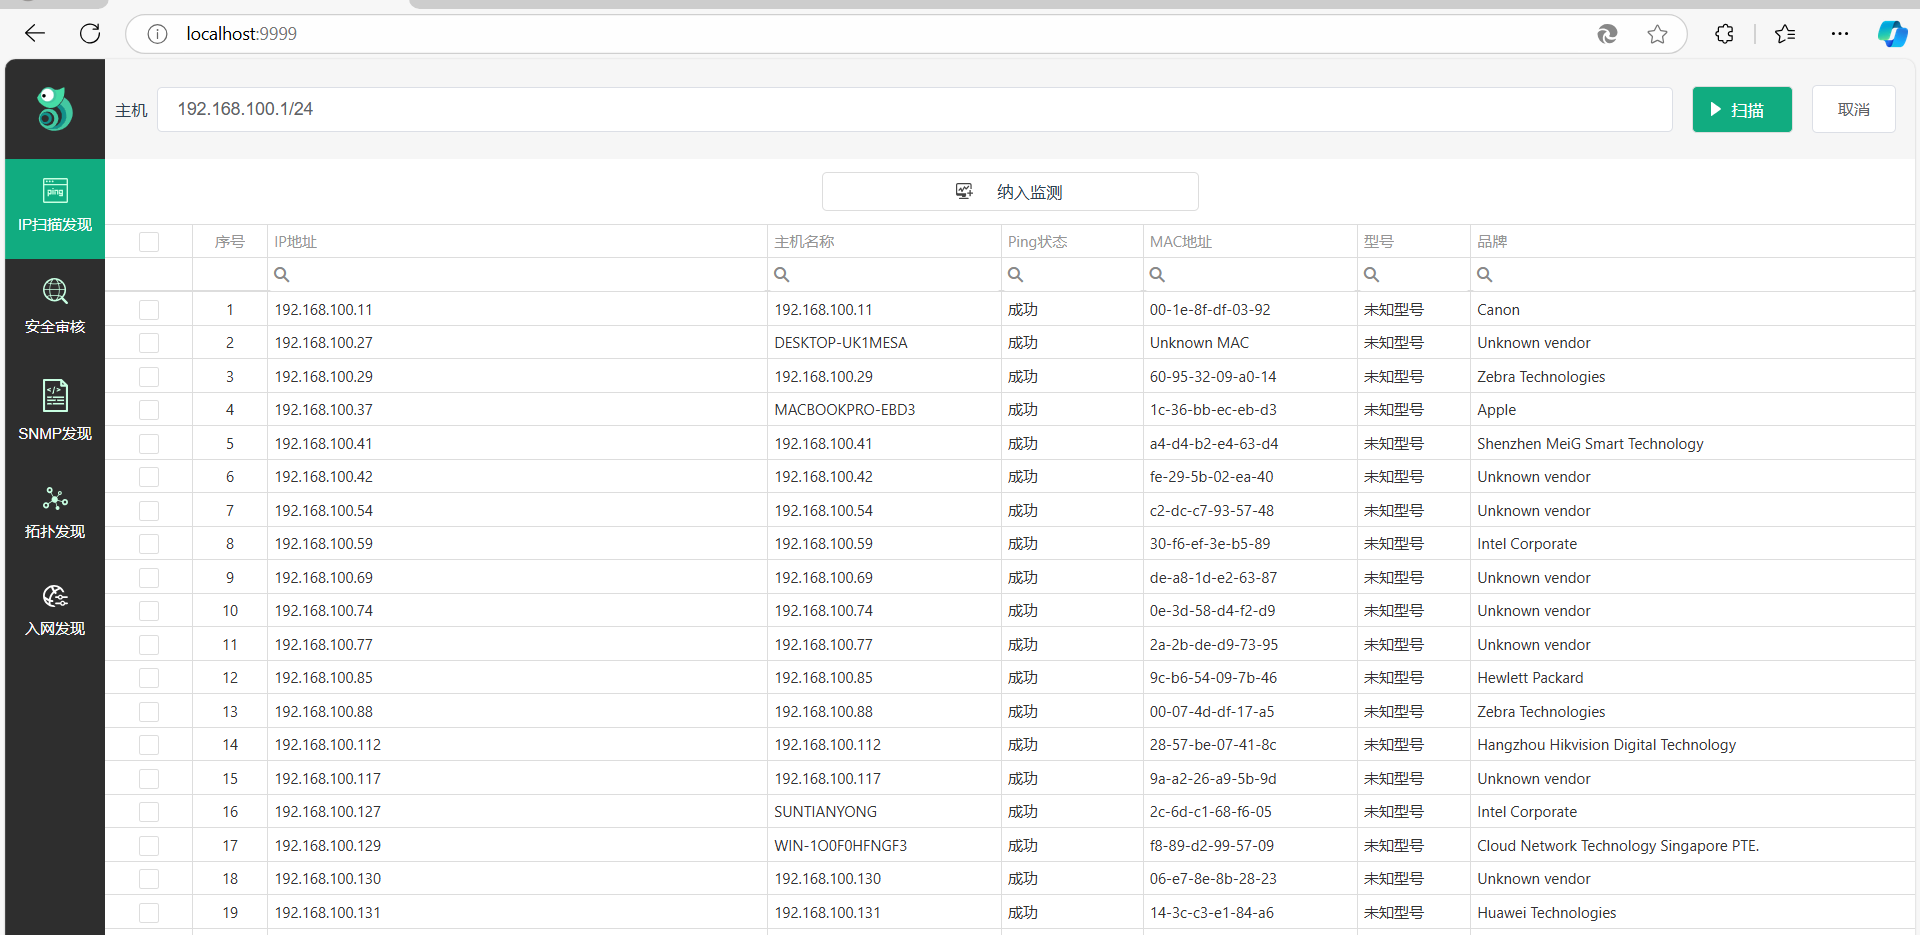The image size is (1920, 935).
Task: Check the row for 192.168.100.11
Action: [x=149, y=310]
